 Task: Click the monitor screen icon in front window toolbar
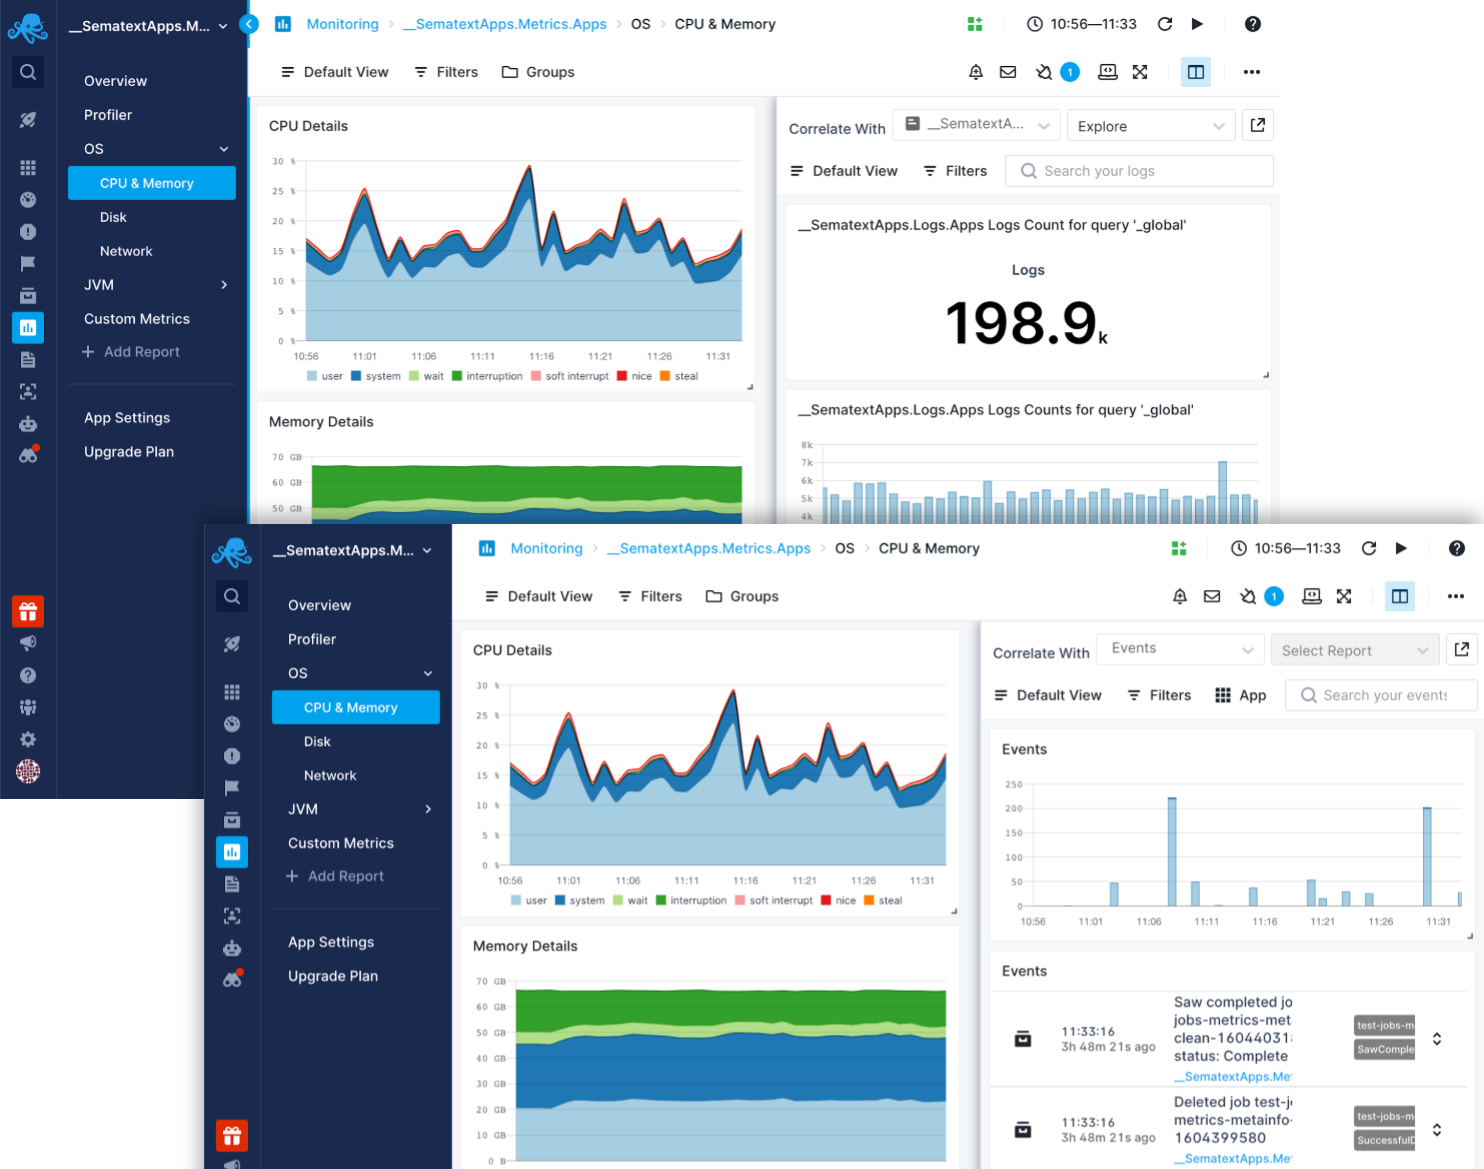1312,596
